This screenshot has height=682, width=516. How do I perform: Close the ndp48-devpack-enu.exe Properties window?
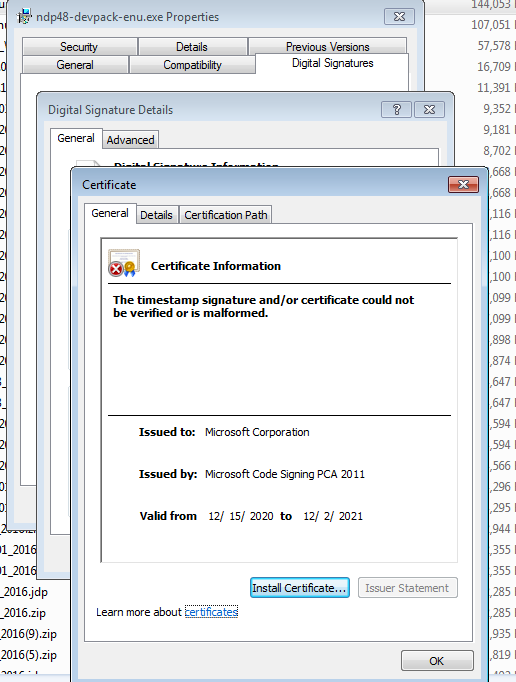click(x=399, y=17)
